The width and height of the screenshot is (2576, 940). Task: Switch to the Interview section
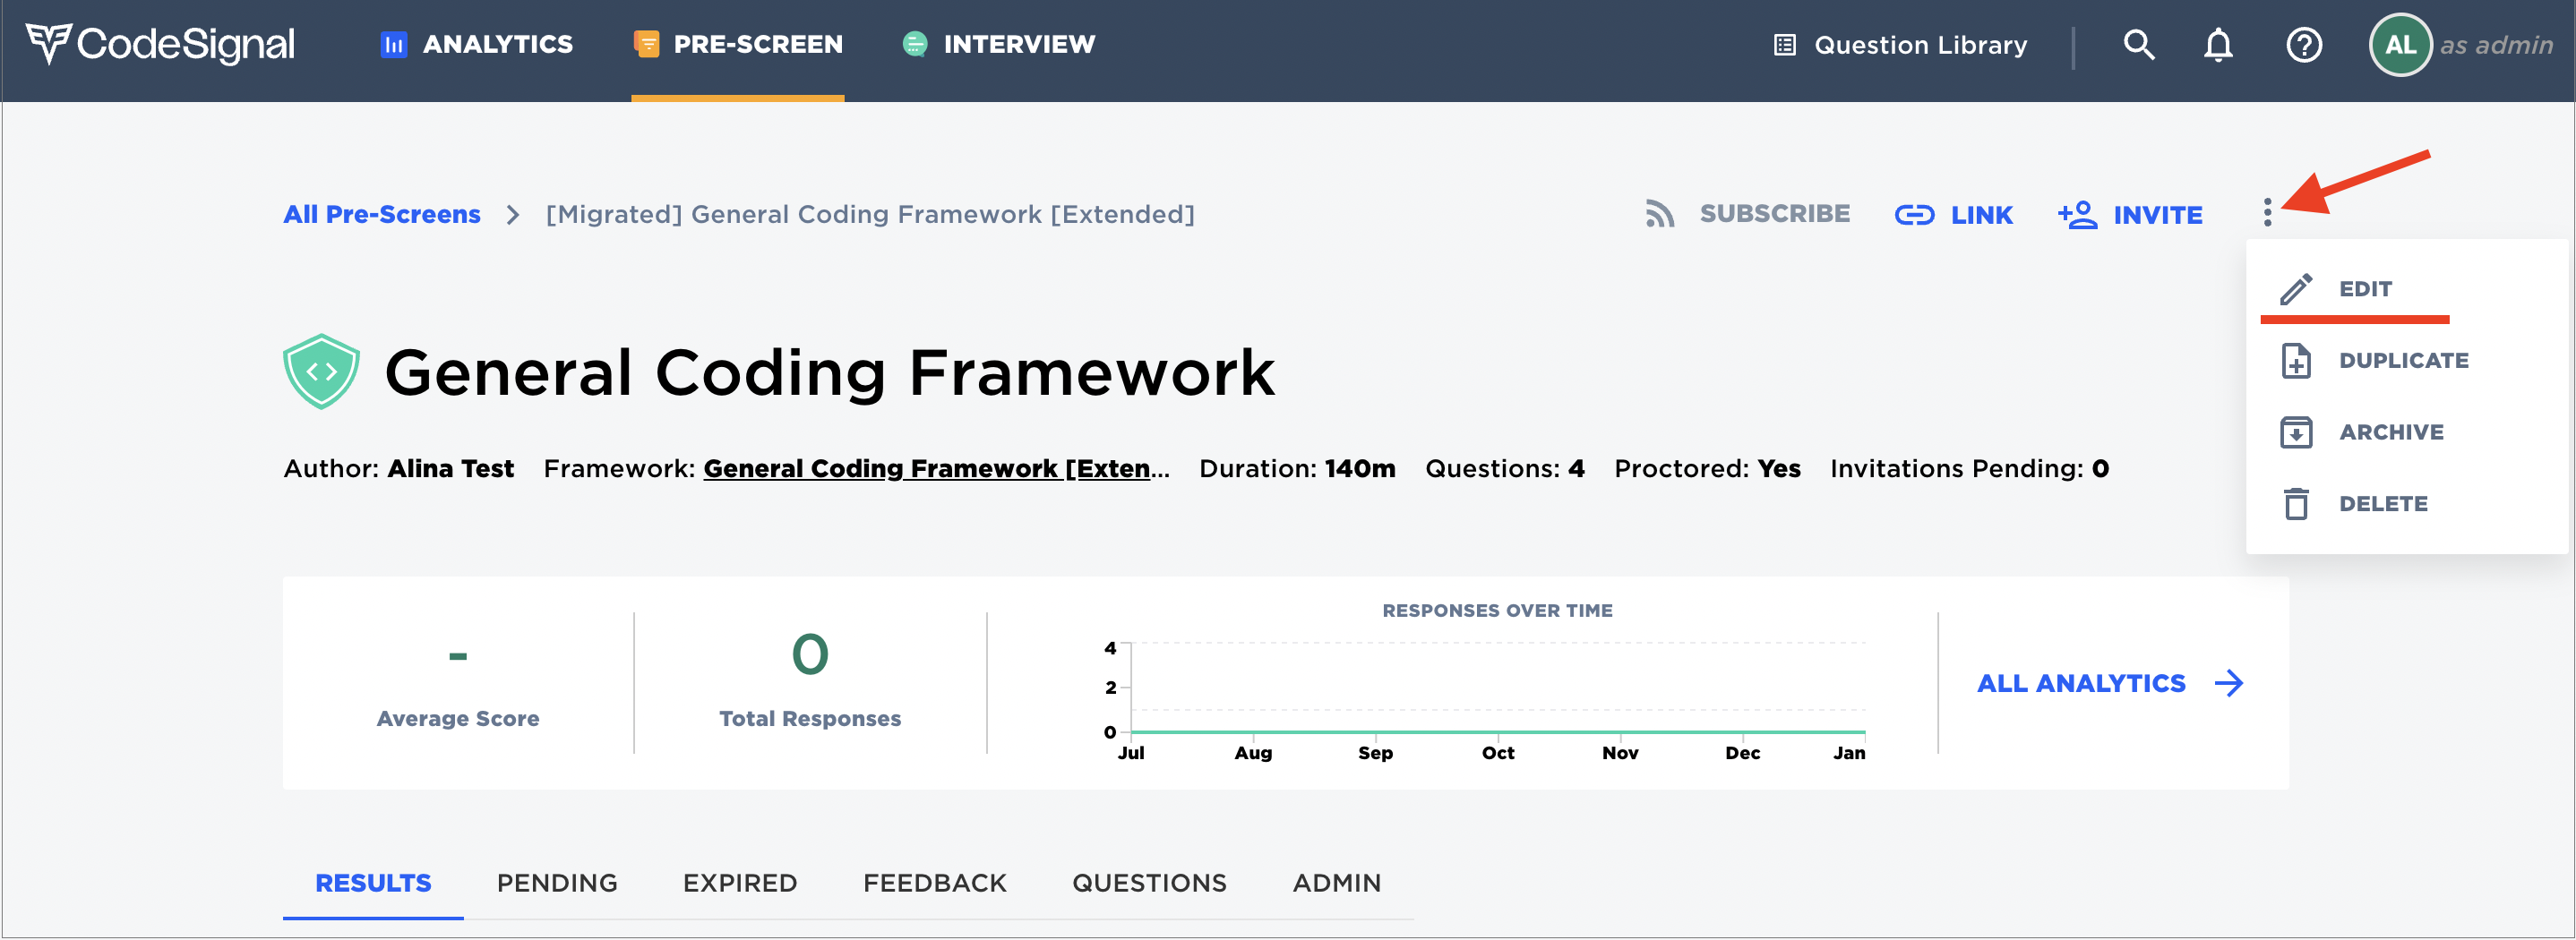tap(997, 44)
